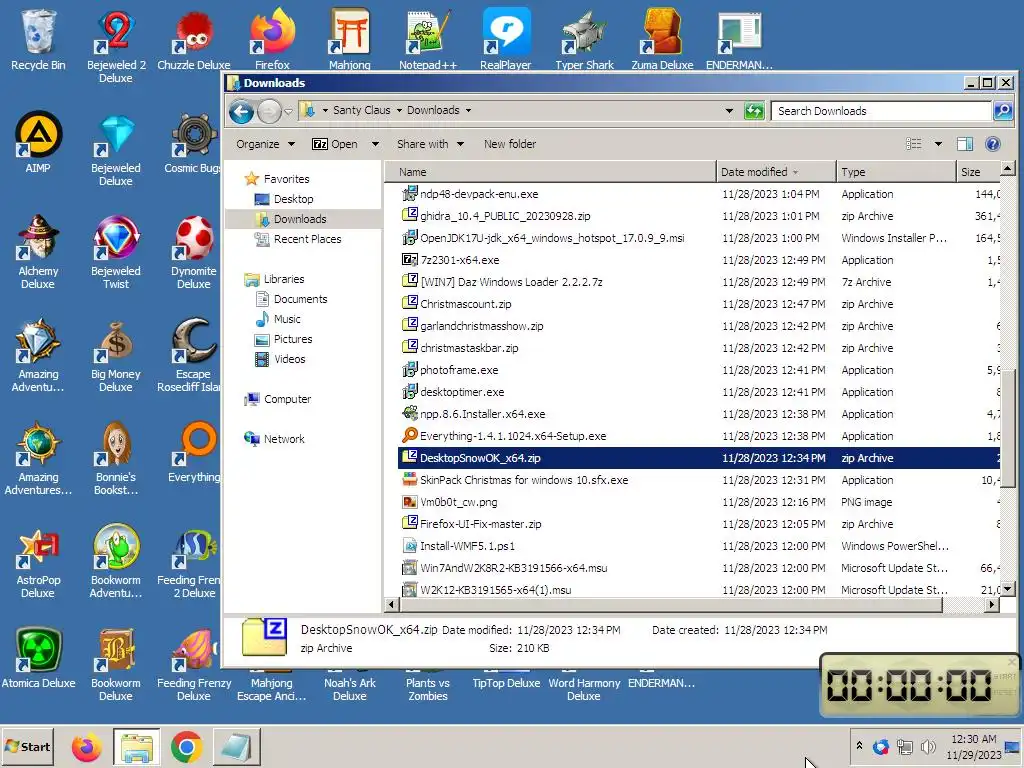Click the search magnifier button

[x=1002, y=111]
